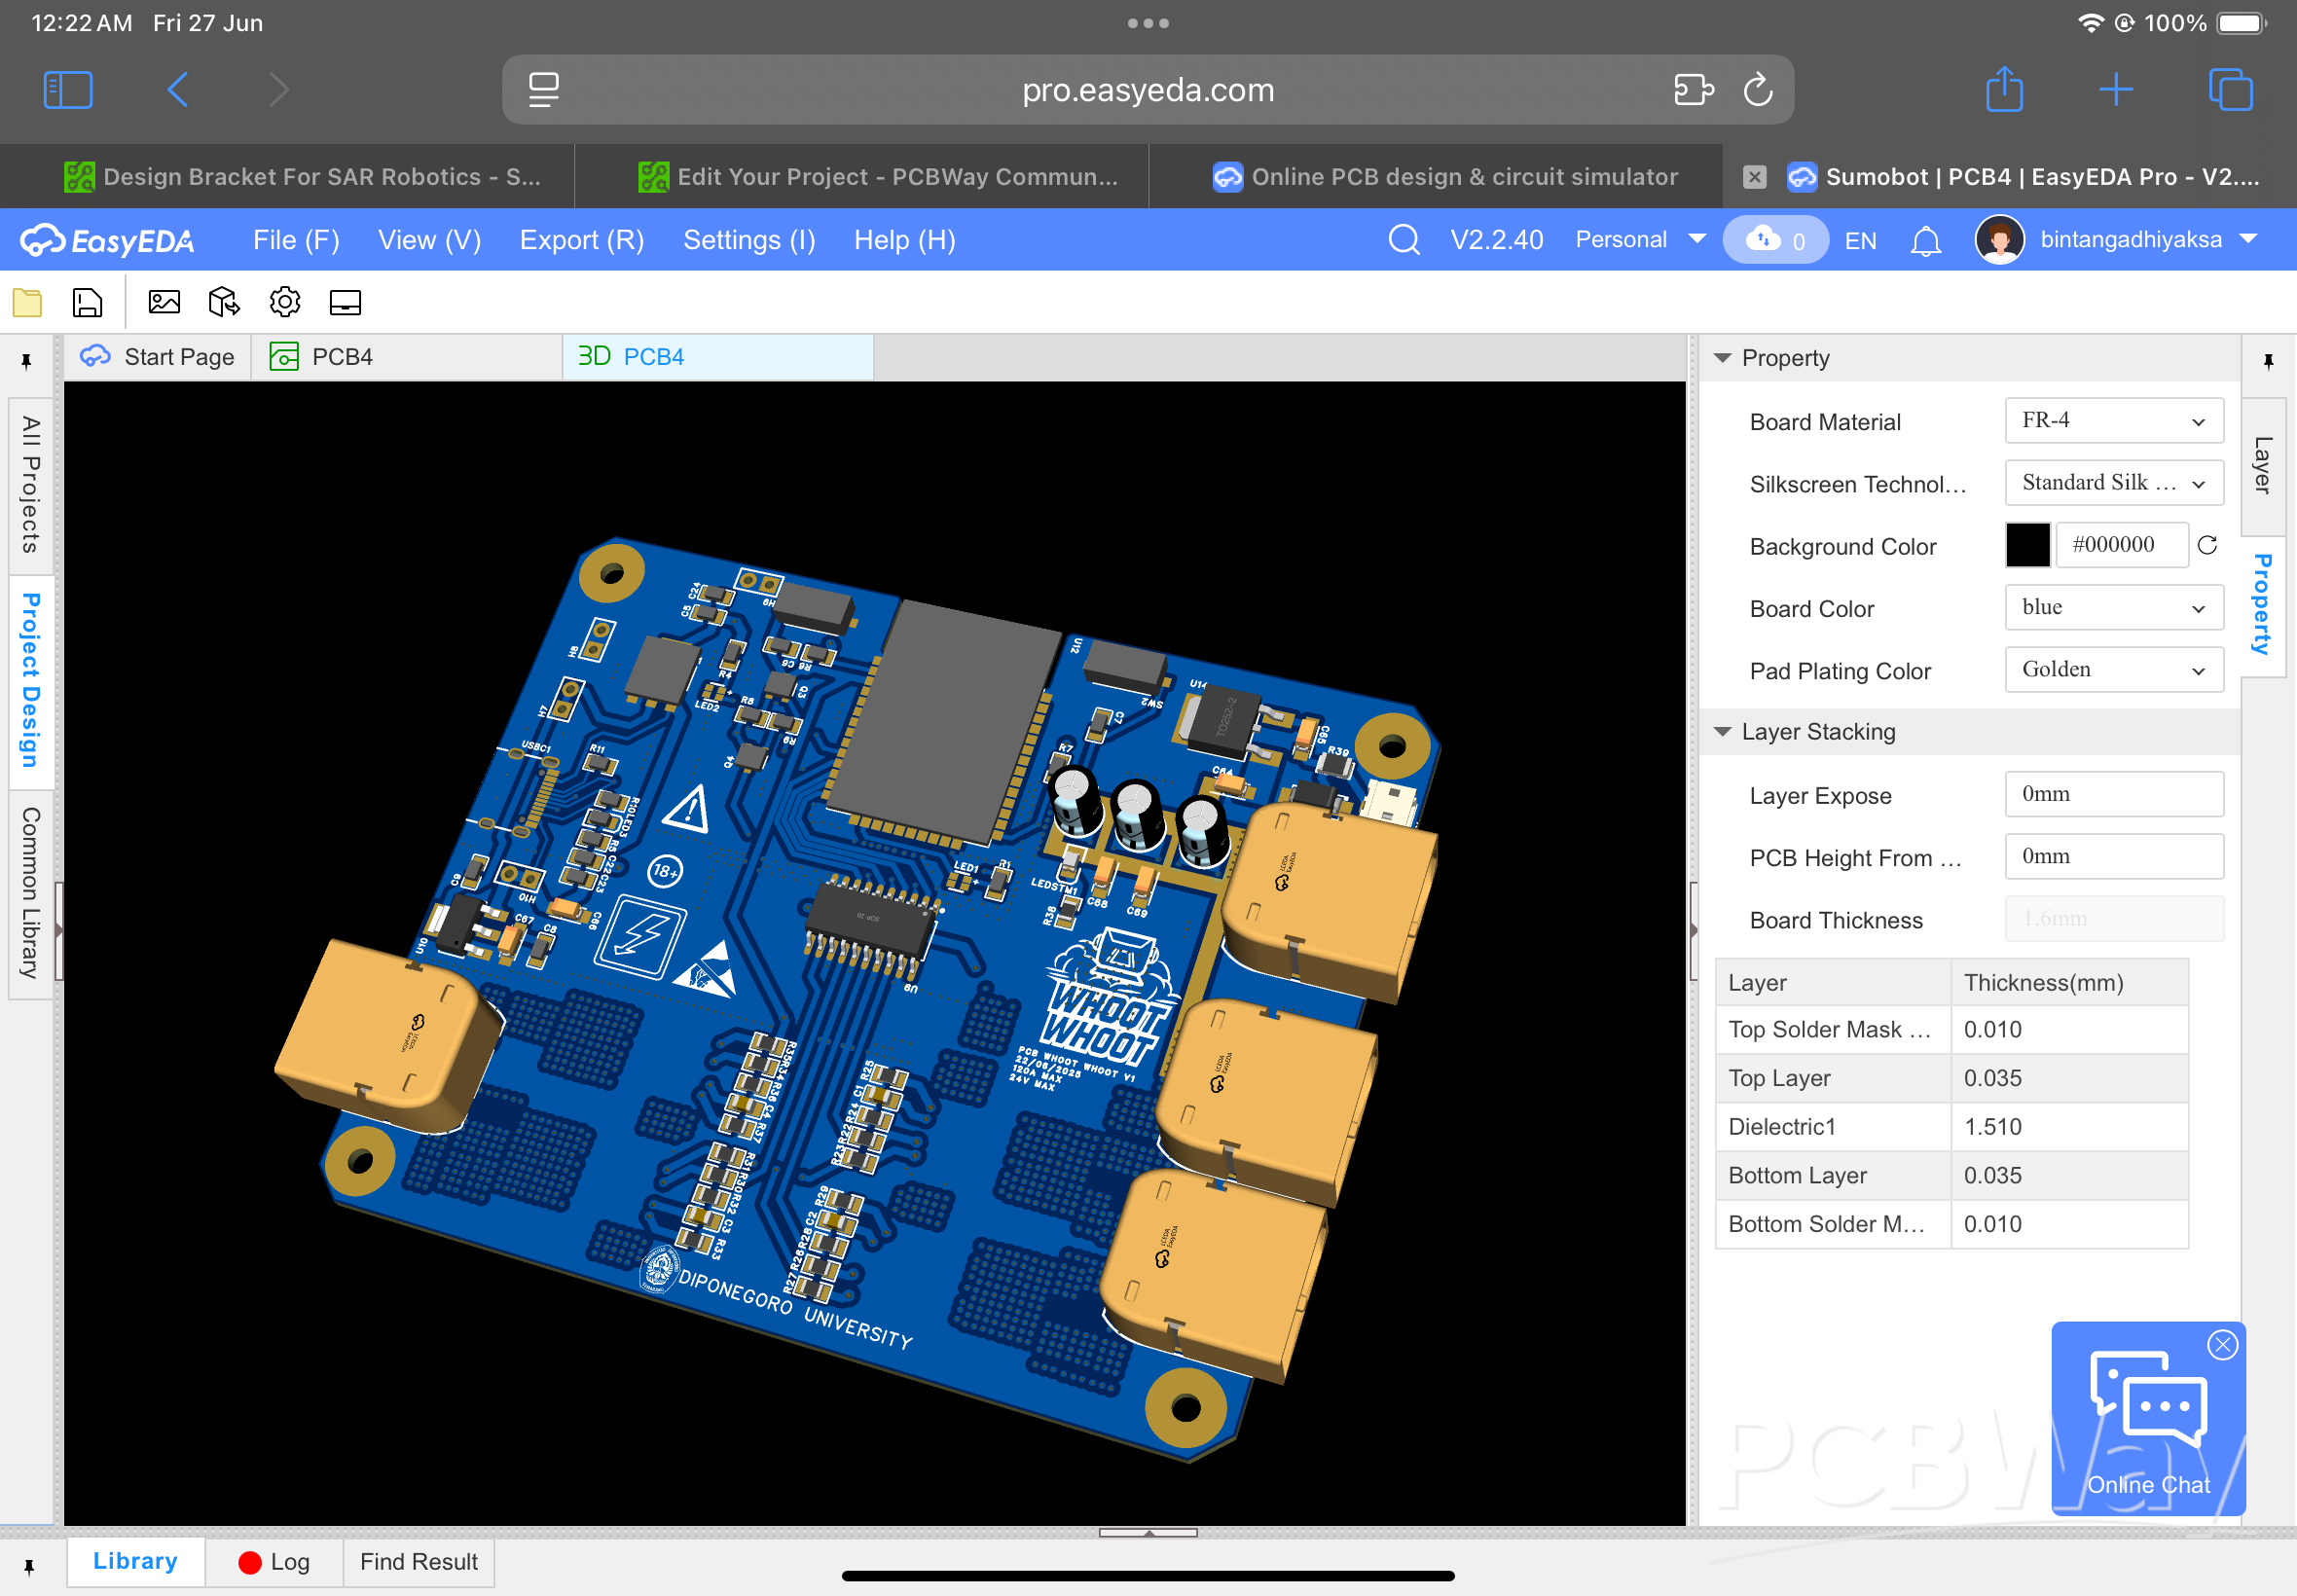The height and width of the screenshot is (1596, 2297).
Task: Open the Log bottom tab
Action: pos(274,1562)
